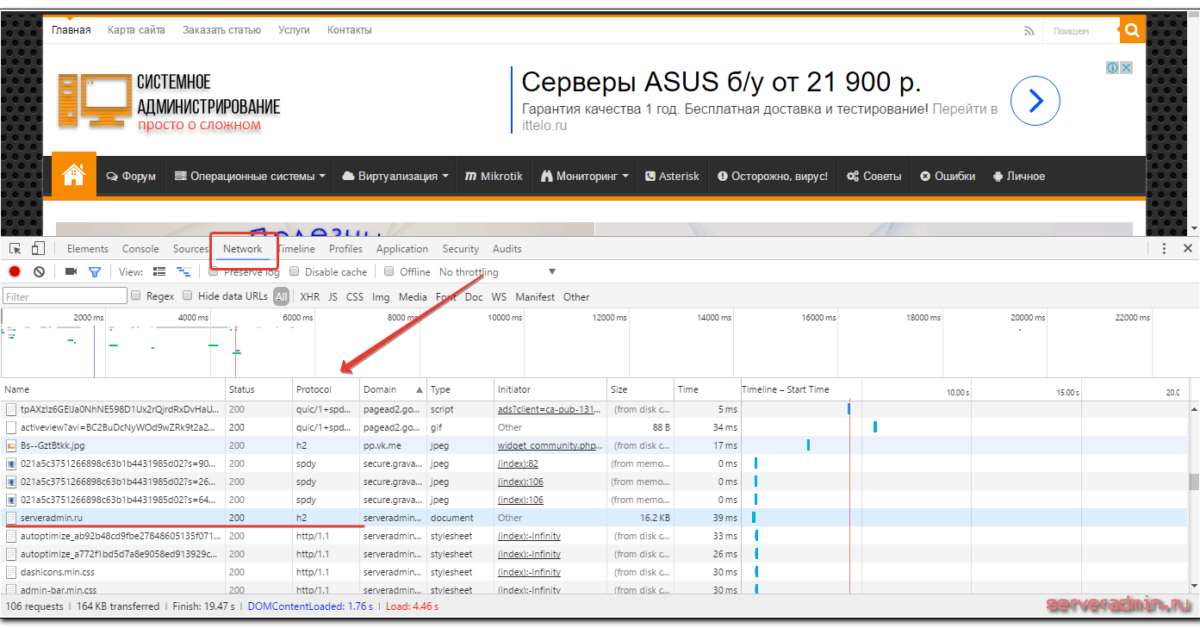Enable the Preserve log checkbox

point(213,271)
